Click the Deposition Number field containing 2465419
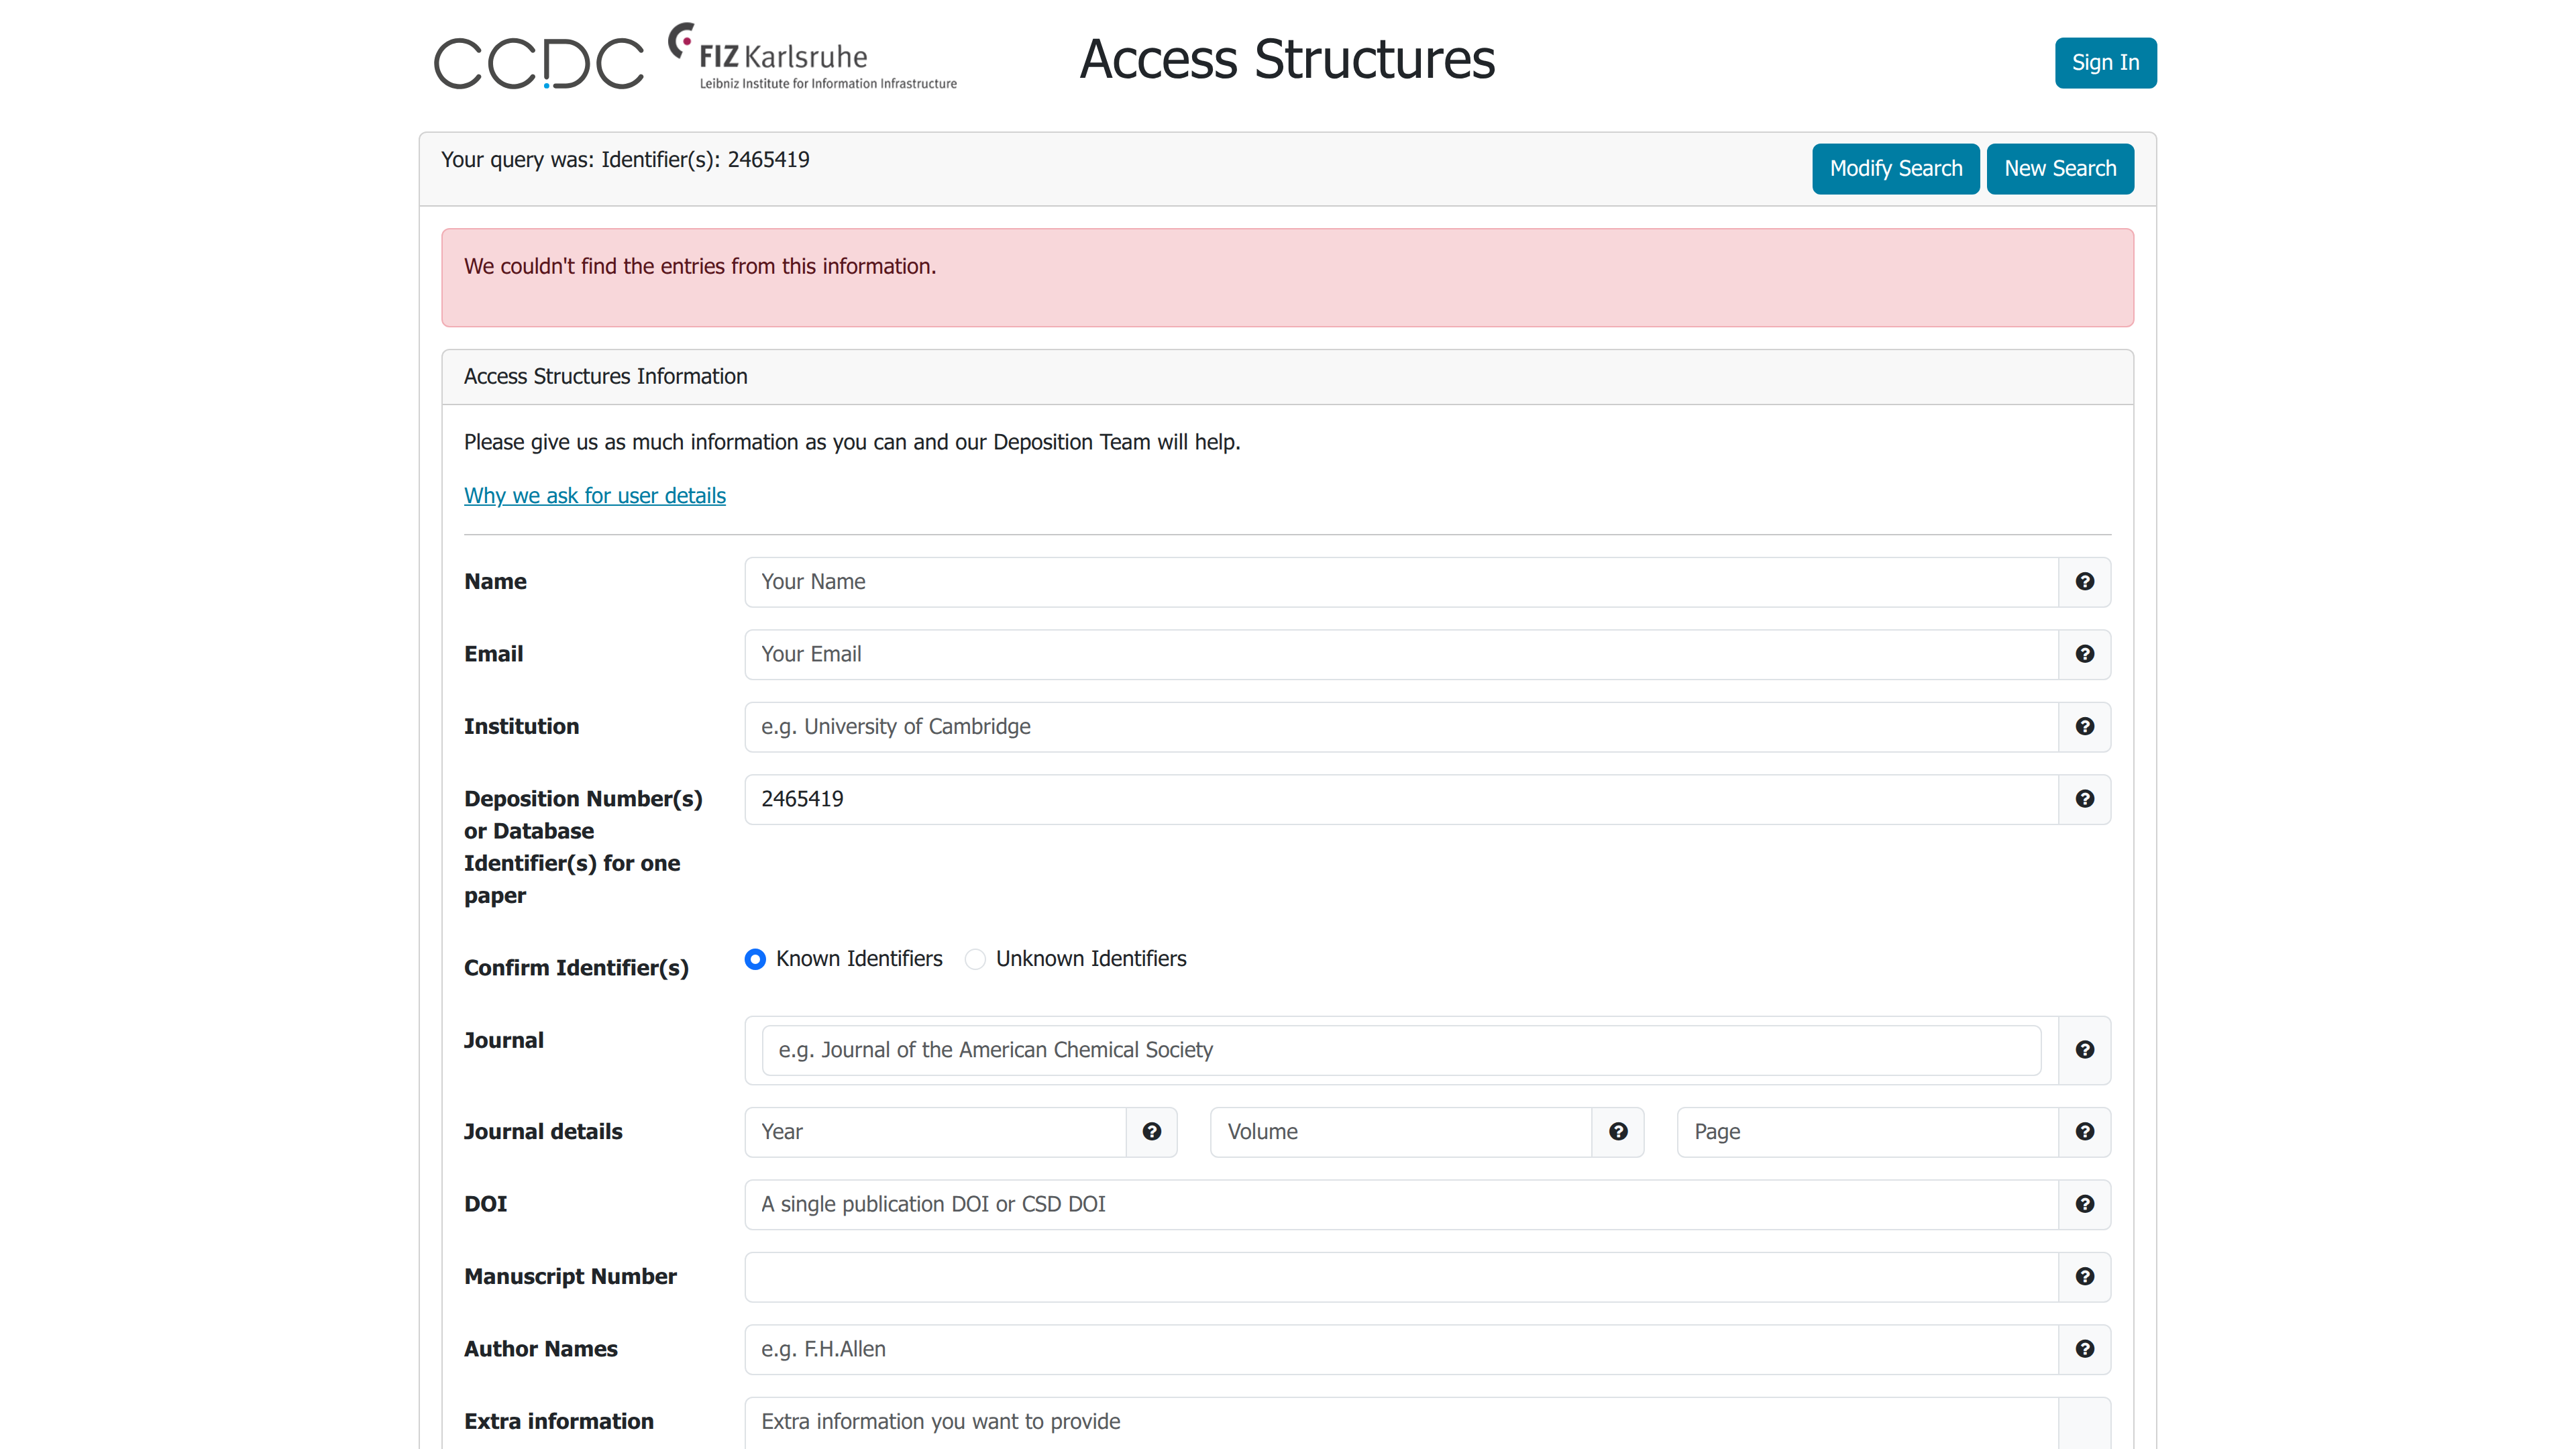The height and width of the screenshot is (1449, 2576). click(1401, 799)
